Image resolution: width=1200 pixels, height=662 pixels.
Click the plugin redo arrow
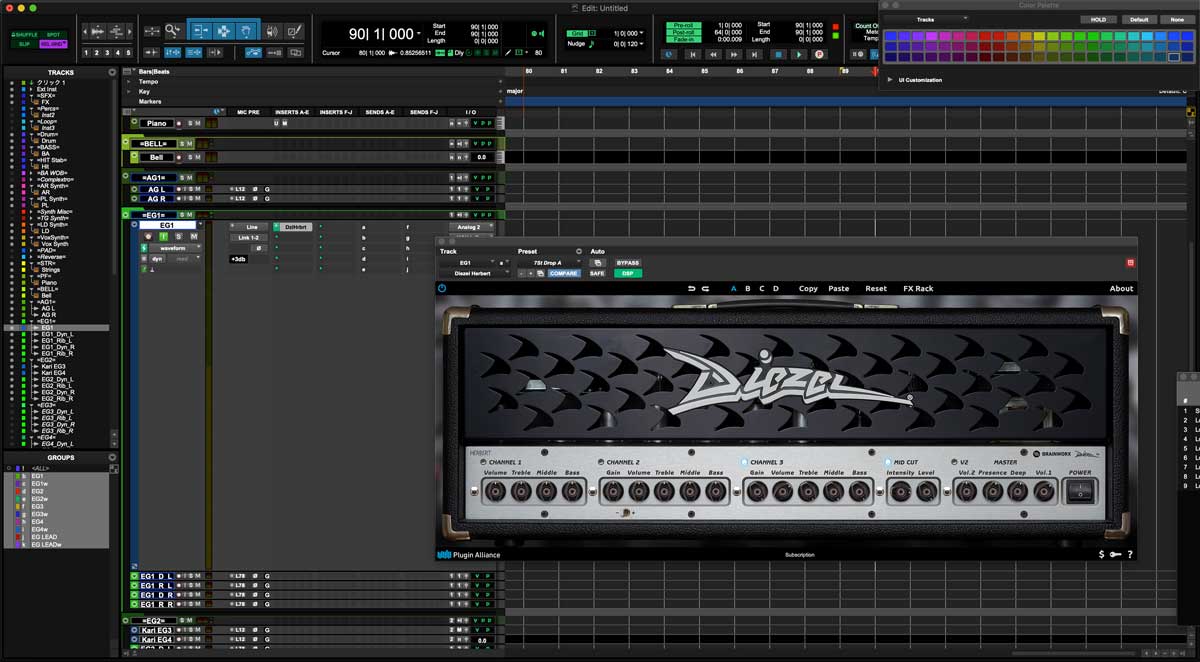705,288
